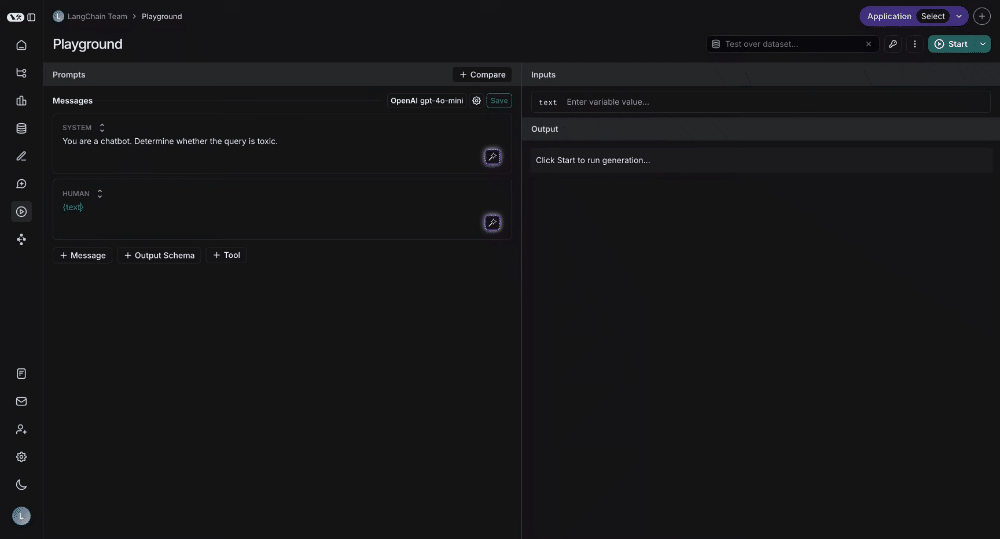Expand the Application Select dropdown chevron
Viewport: 1000px width, 539px height.
pyautogui.click(x=959, y=17)
